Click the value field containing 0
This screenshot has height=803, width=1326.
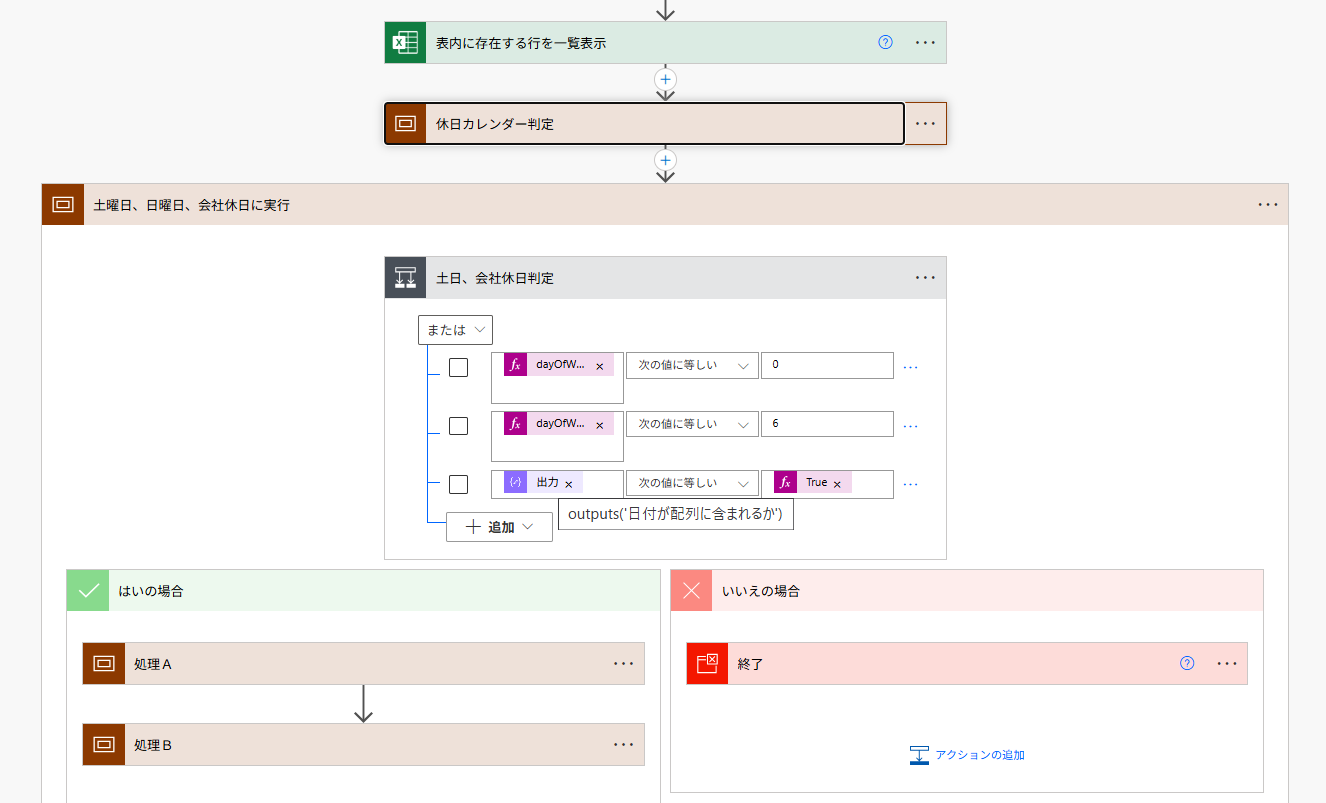tap(827, 365)
